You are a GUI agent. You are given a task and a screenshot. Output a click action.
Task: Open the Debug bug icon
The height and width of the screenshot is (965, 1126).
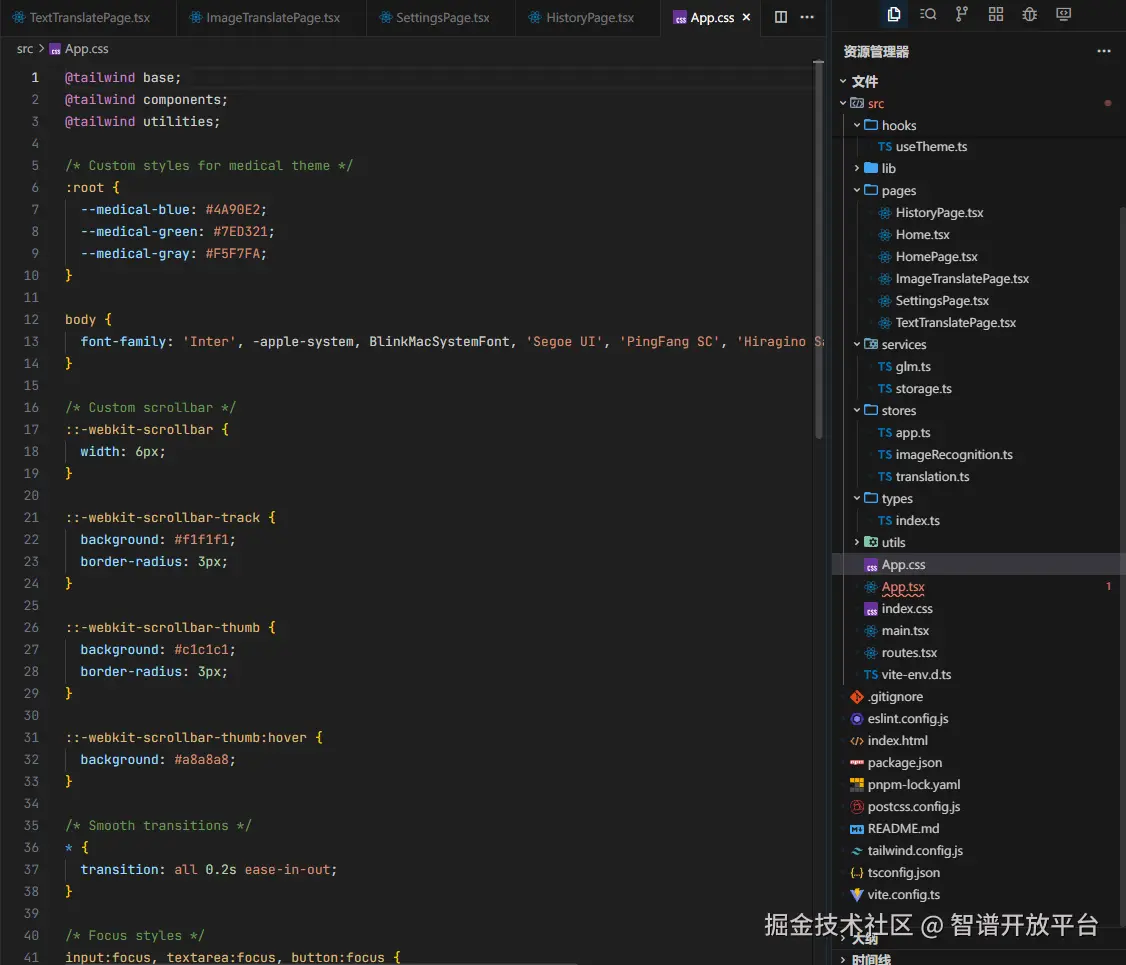tap(1030, 14)
